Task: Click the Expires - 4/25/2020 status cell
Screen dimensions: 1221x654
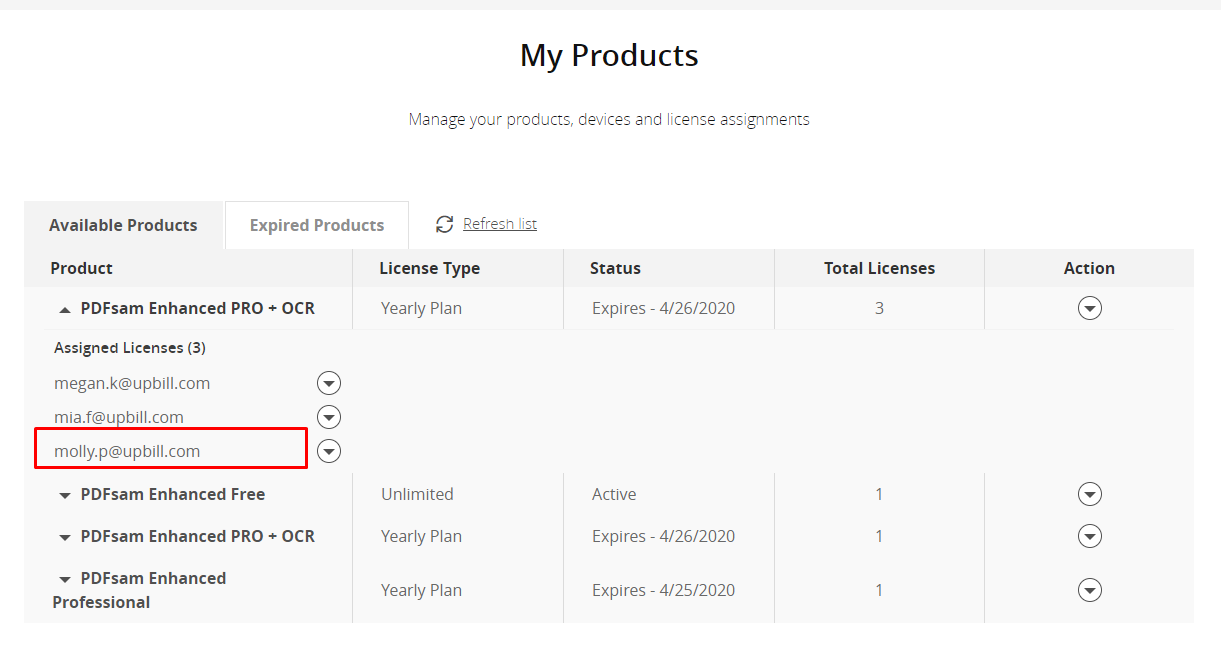Action: (663, 590)
